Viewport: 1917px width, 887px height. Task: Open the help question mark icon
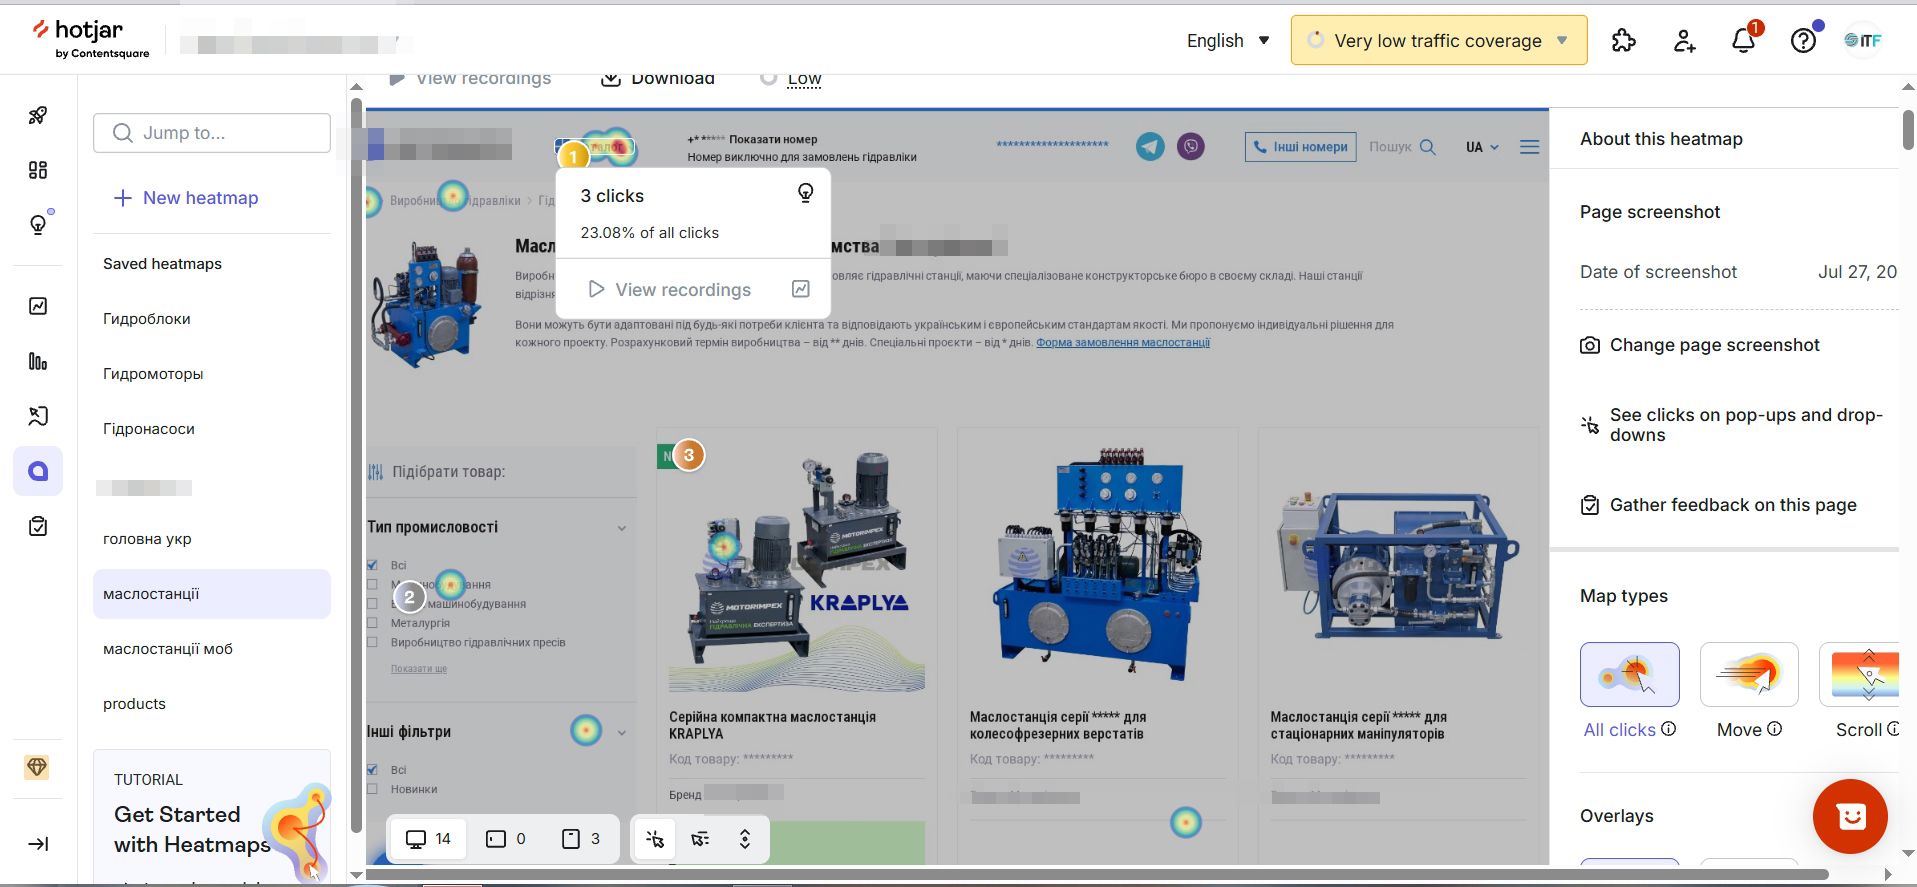(1803, 40)
